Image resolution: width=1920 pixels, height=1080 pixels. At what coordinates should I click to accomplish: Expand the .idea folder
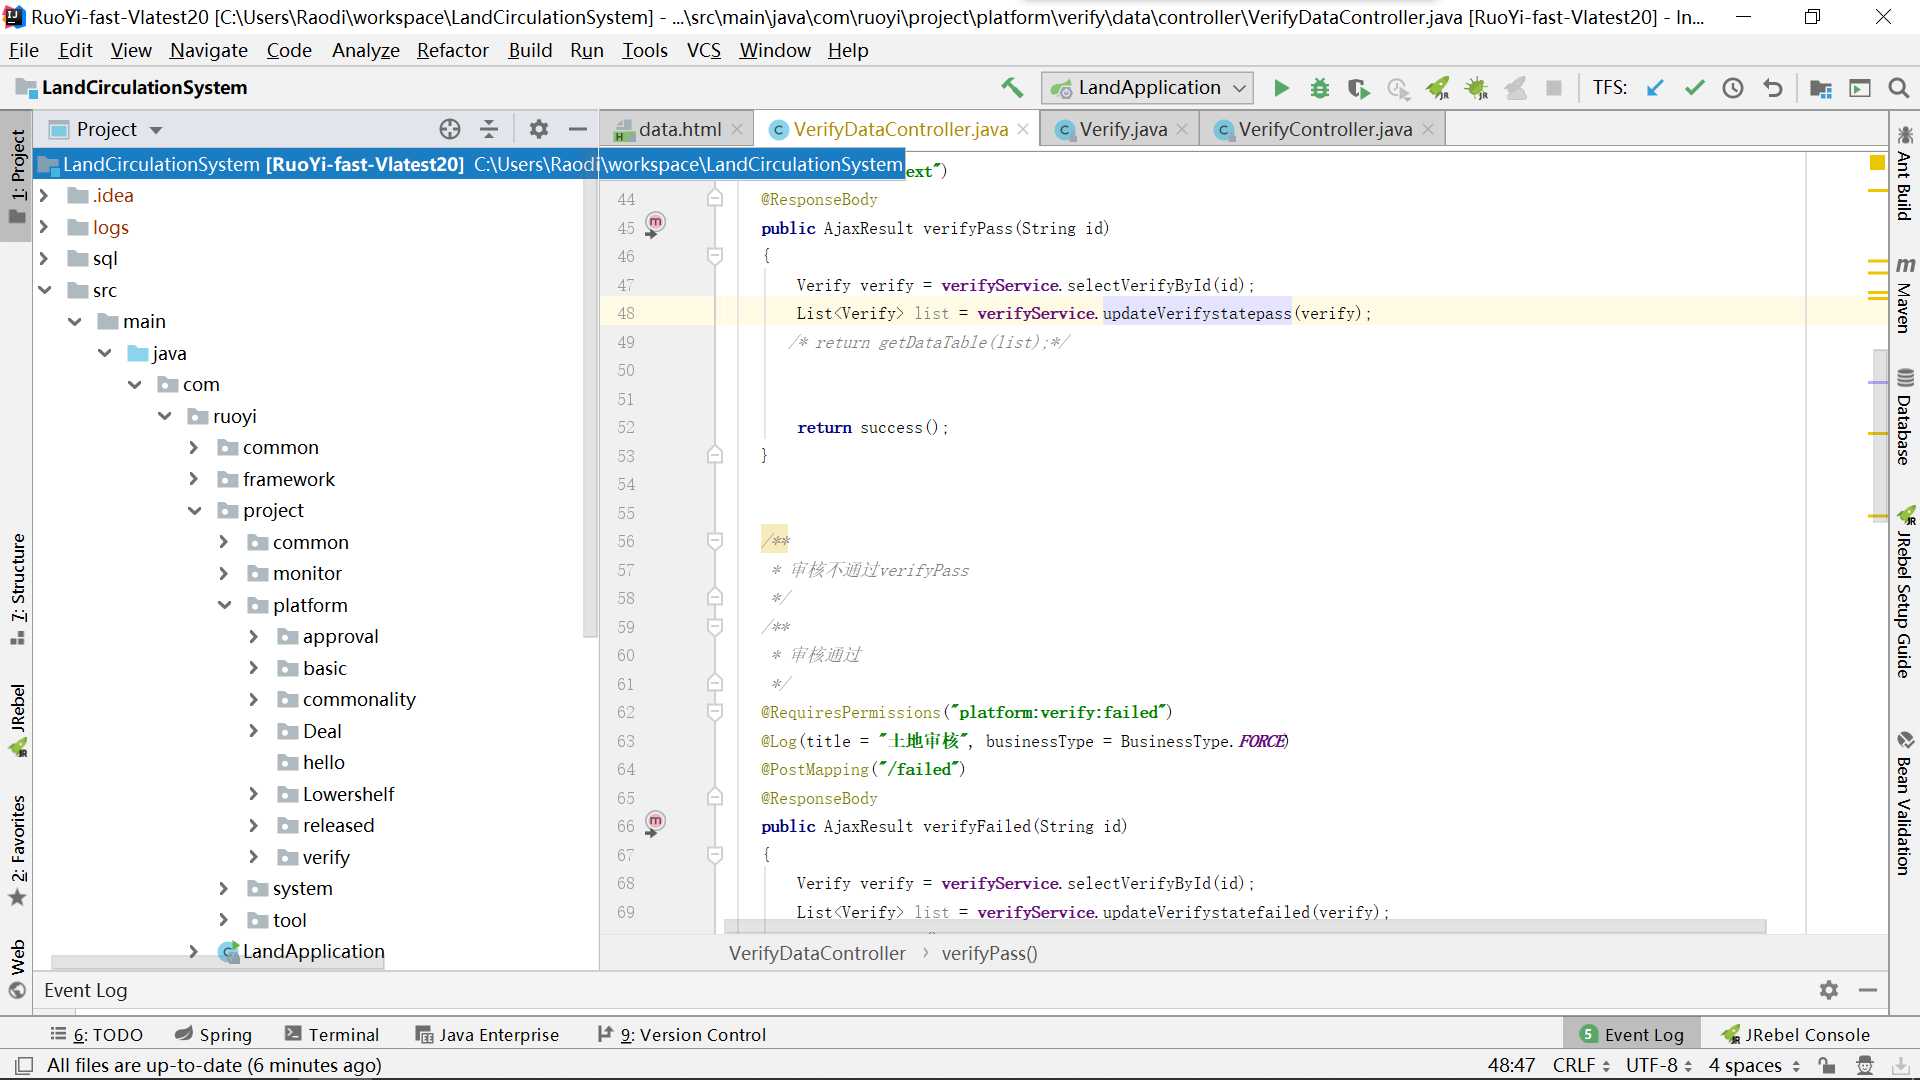coord(44,196)
